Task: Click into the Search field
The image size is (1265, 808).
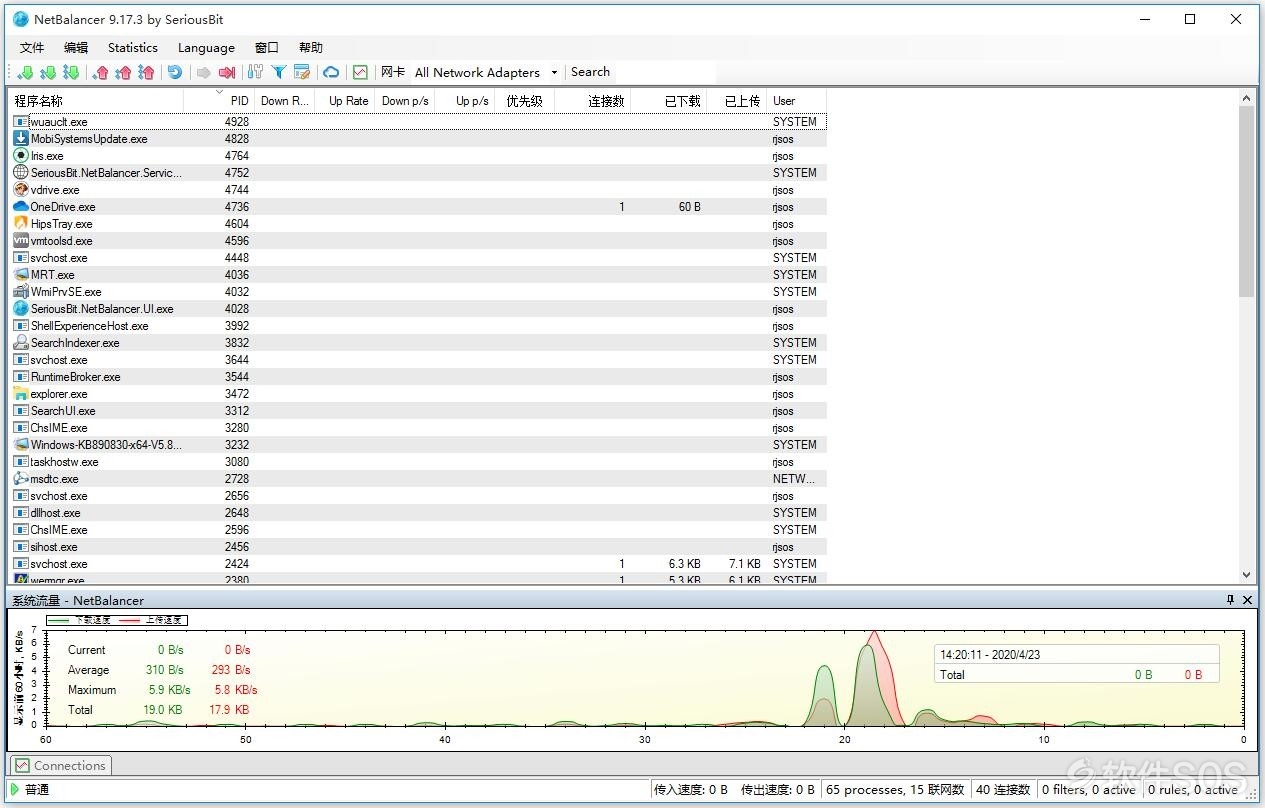Action: click(640, 72)
